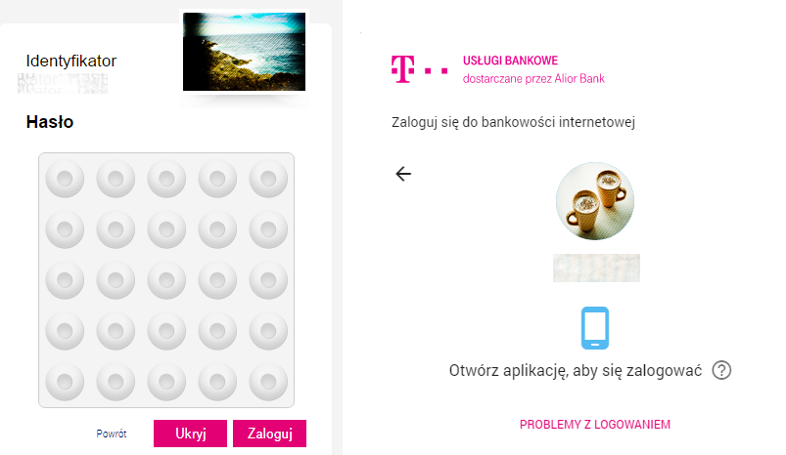The height and width of the screenshot is (455, 786).
Task: Select the center dot of password grid
Action: pyautogui.click(x=166, y=280)
